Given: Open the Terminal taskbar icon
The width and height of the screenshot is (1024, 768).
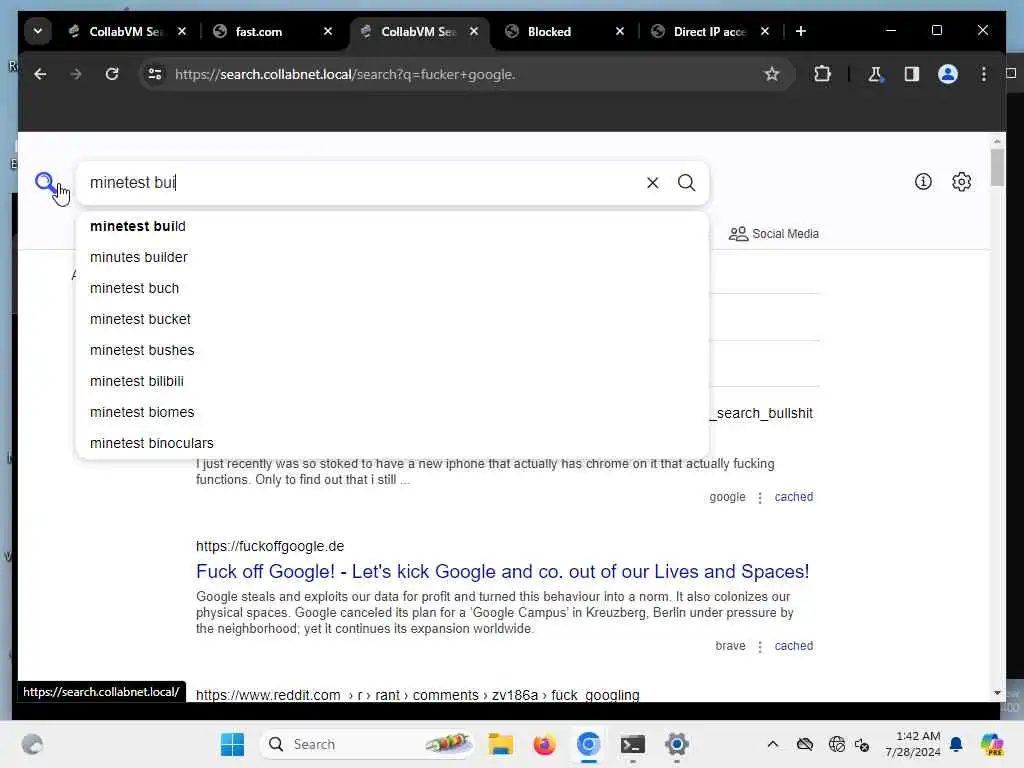Looking at the screenshot, I should [632, 744].
